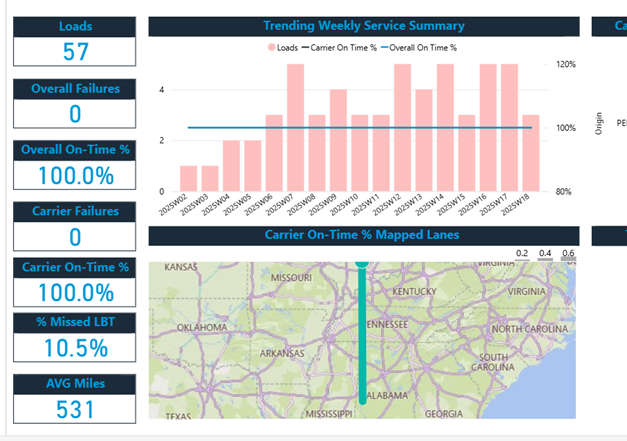Select the % Missed LBT value 10.5%
Image resolution: width=627 pixels, height=441 pixels.
point(75,348)
